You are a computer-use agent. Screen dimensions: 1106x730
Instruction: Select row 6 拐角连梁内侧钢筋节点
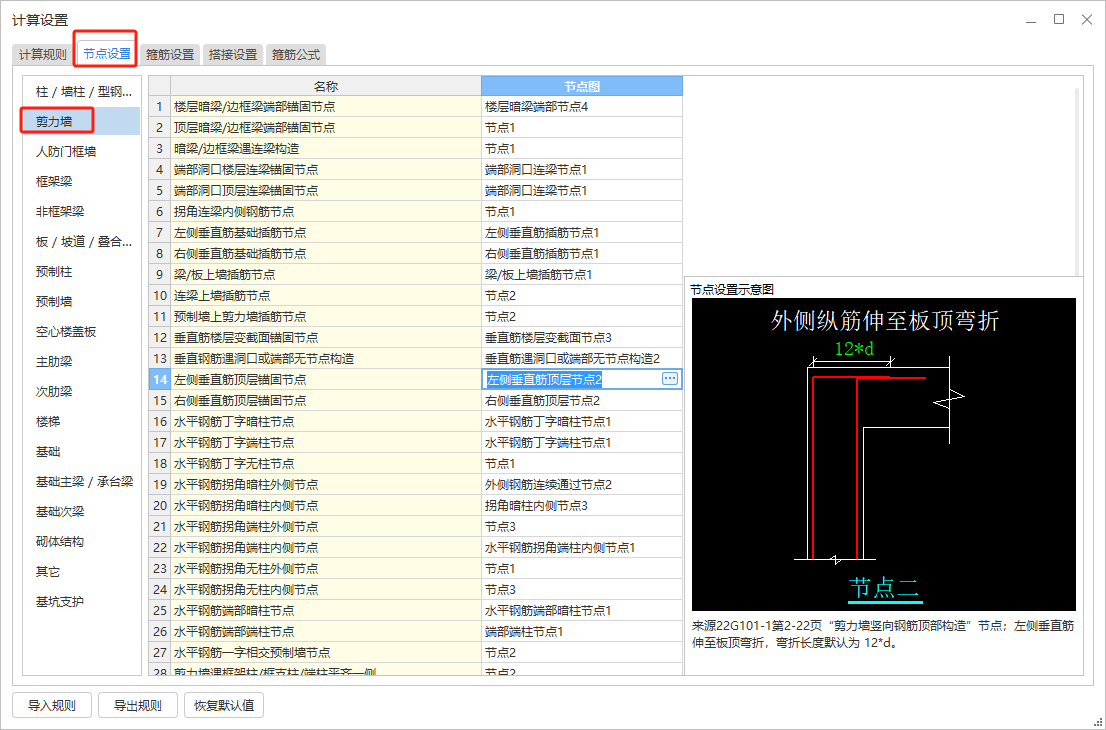click(326, 212)
